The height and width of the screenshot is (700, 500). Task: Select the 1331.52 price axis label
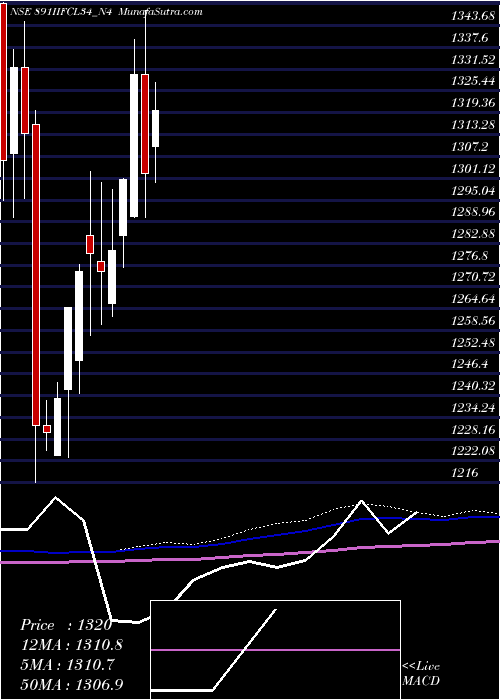(473, 60)
